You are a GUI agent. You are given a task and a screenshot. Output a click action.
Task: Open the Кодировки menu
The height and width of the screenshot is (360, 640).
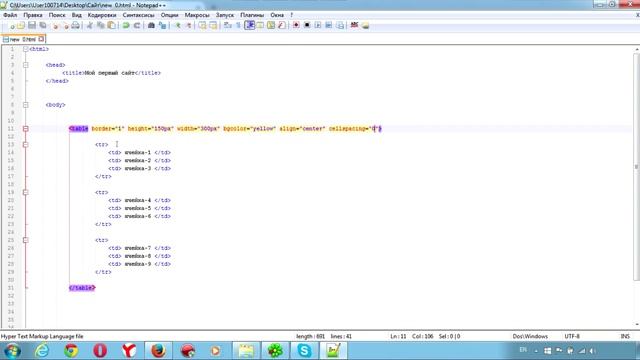click(x=102, y=15)
